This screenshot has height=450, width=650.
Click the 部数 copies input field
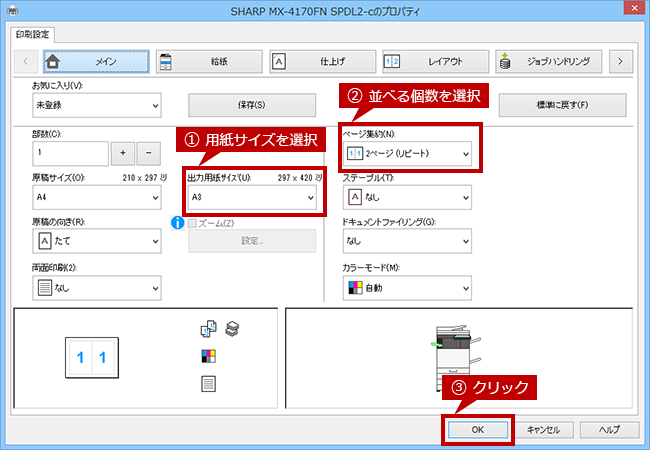point(70,153)
